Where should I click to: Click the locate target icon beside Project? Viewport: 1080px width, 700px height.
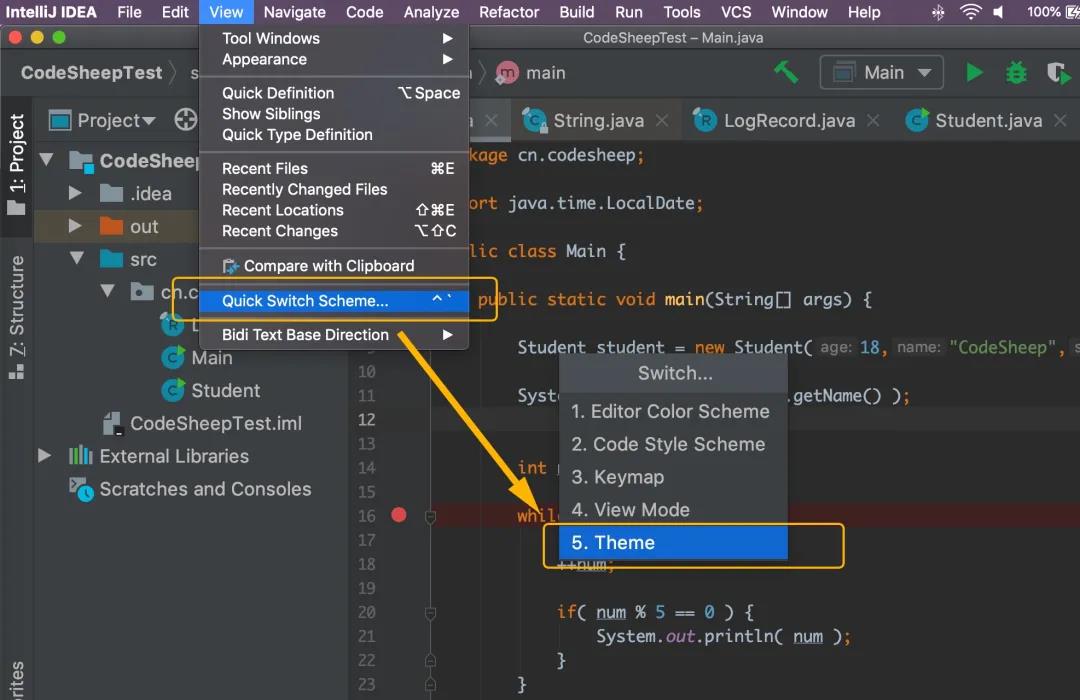[x=185, y=120]
